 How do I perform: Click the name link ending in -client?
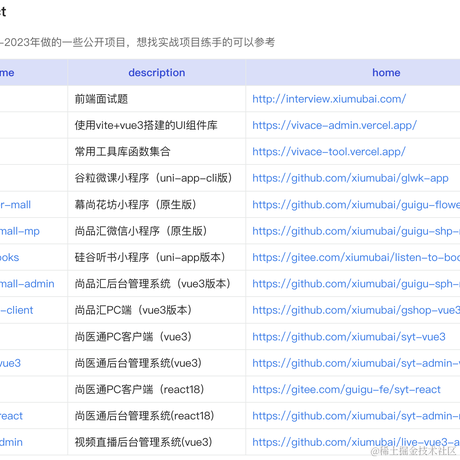click(x=16, y=310)
